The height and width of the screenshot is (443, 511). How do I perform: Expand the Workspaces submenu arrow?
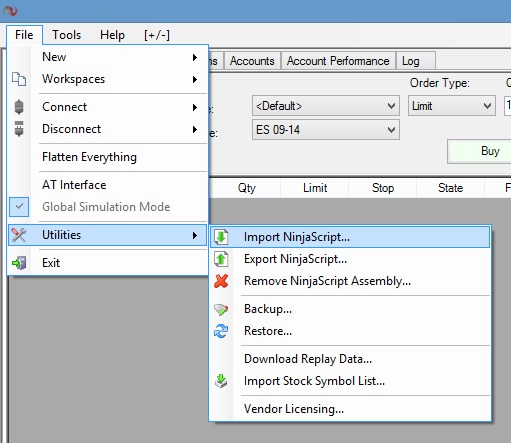point(195,79)
